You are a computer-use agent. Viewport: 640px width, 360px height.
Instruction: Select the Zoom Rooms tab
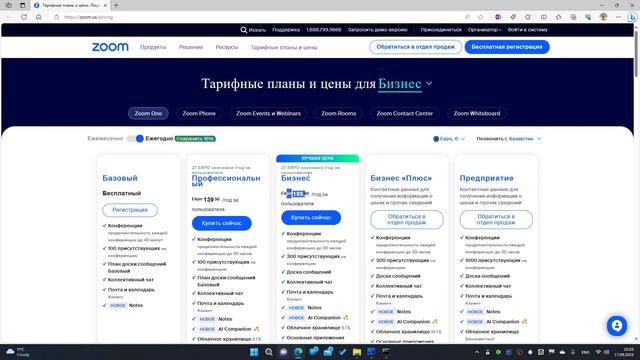point(338,113)
